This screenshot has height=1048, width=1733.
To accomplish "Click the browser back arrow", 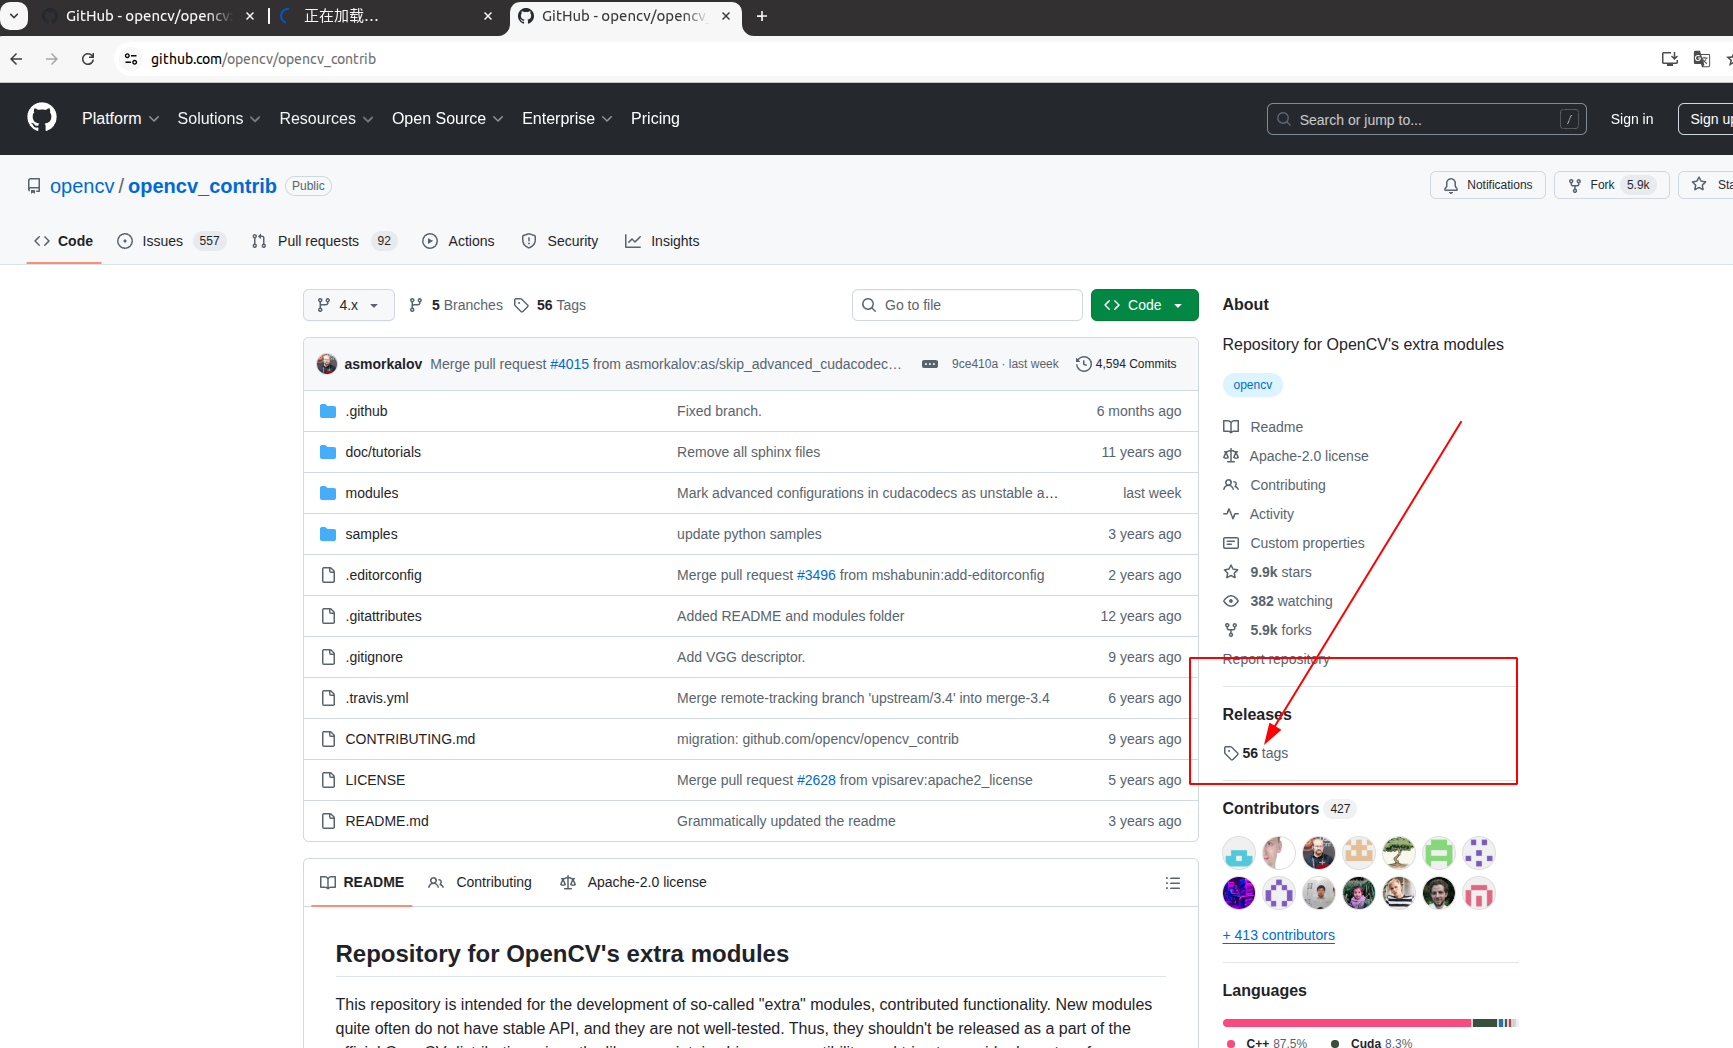I will pyautogui.click(x=17, y=59).
